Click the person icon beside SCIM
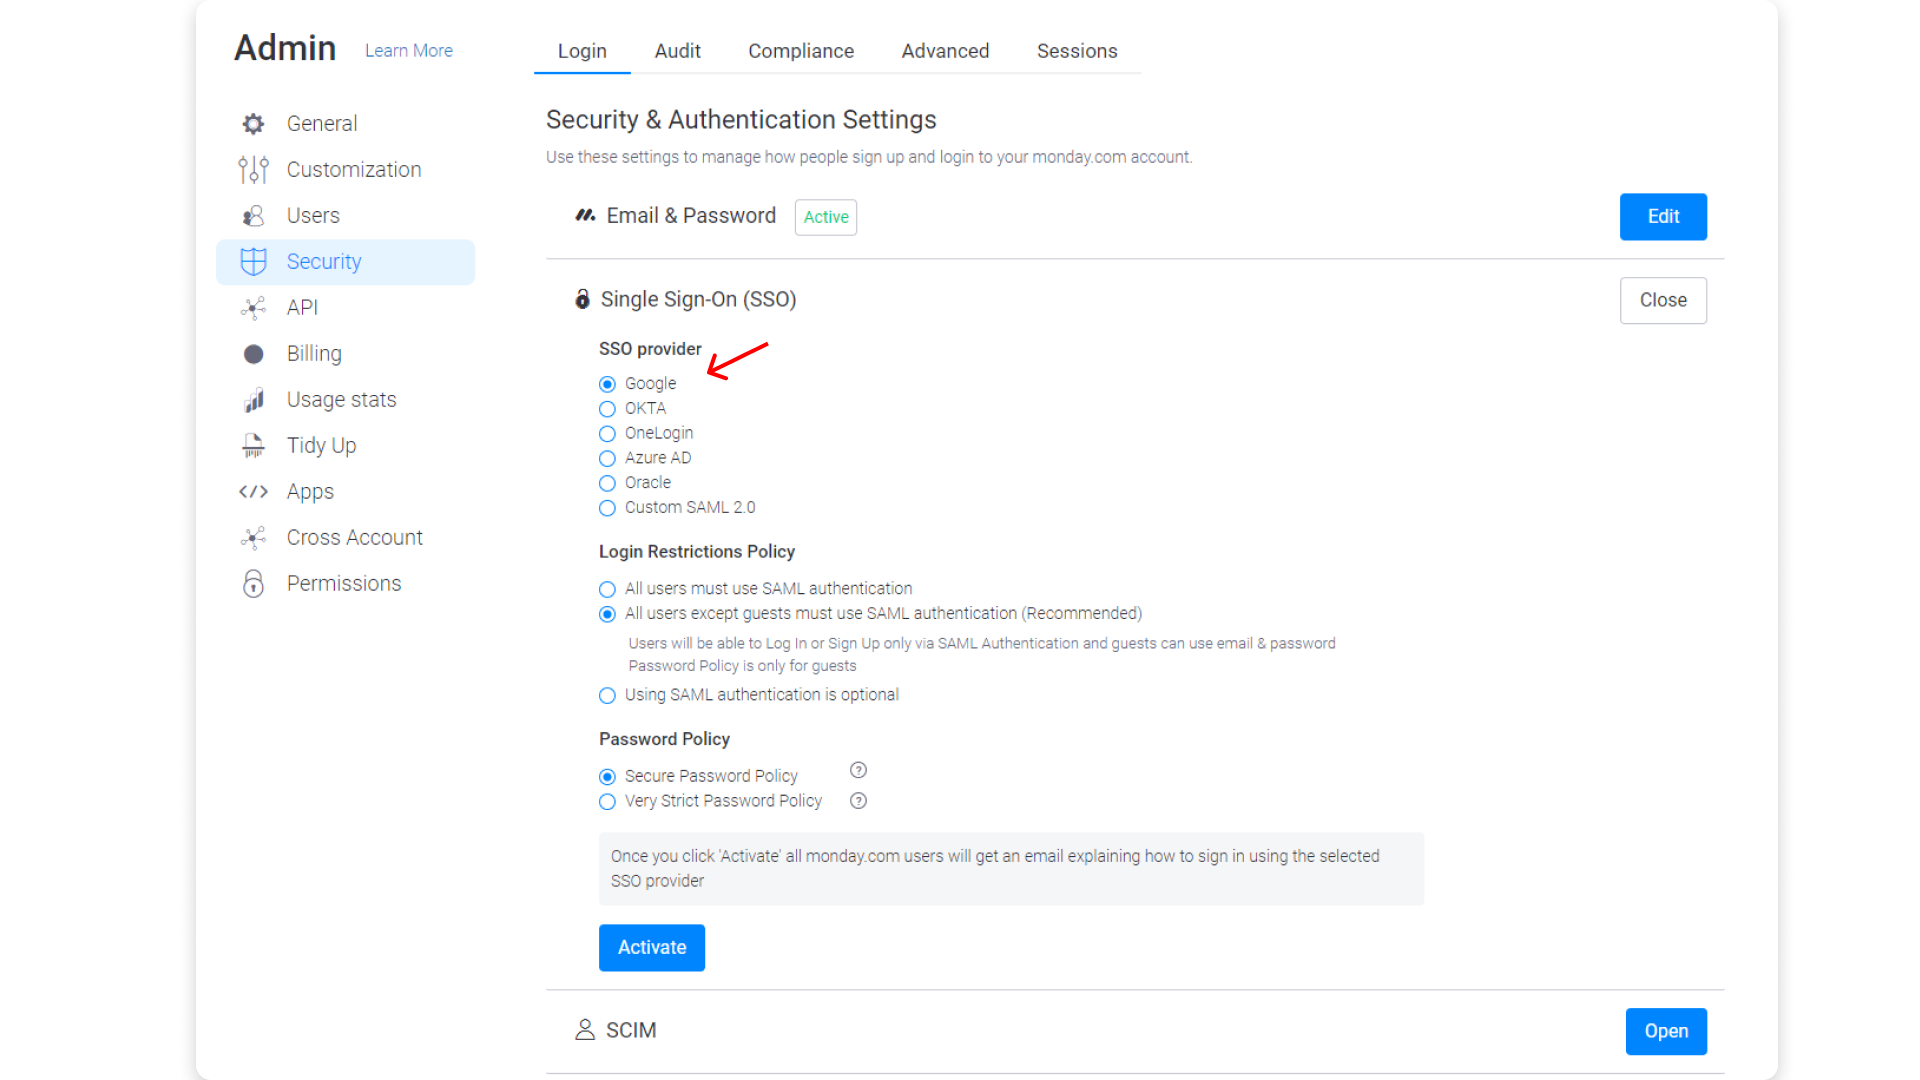Screen dimensions: 1920x1080 585,1030
